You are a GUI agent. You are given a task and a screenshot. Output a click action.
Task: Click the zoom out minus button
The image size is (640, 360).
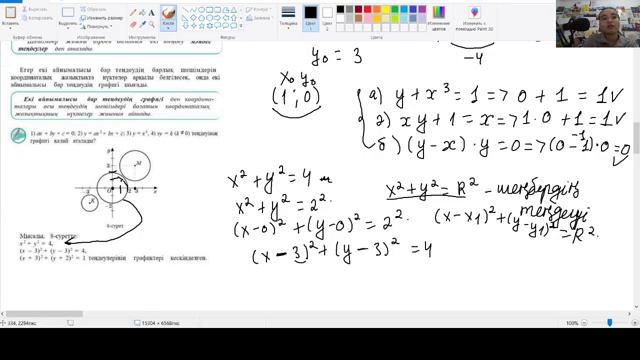point(584,323)
